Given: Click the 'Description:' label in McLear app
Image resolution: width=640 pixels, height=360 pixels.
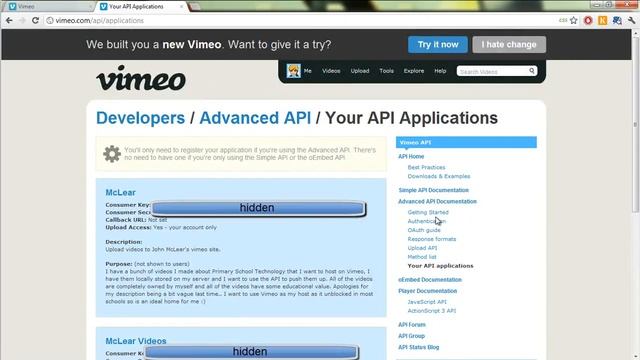Looking at the screenshot, I should pyautogui.click(x=124, y=242).
